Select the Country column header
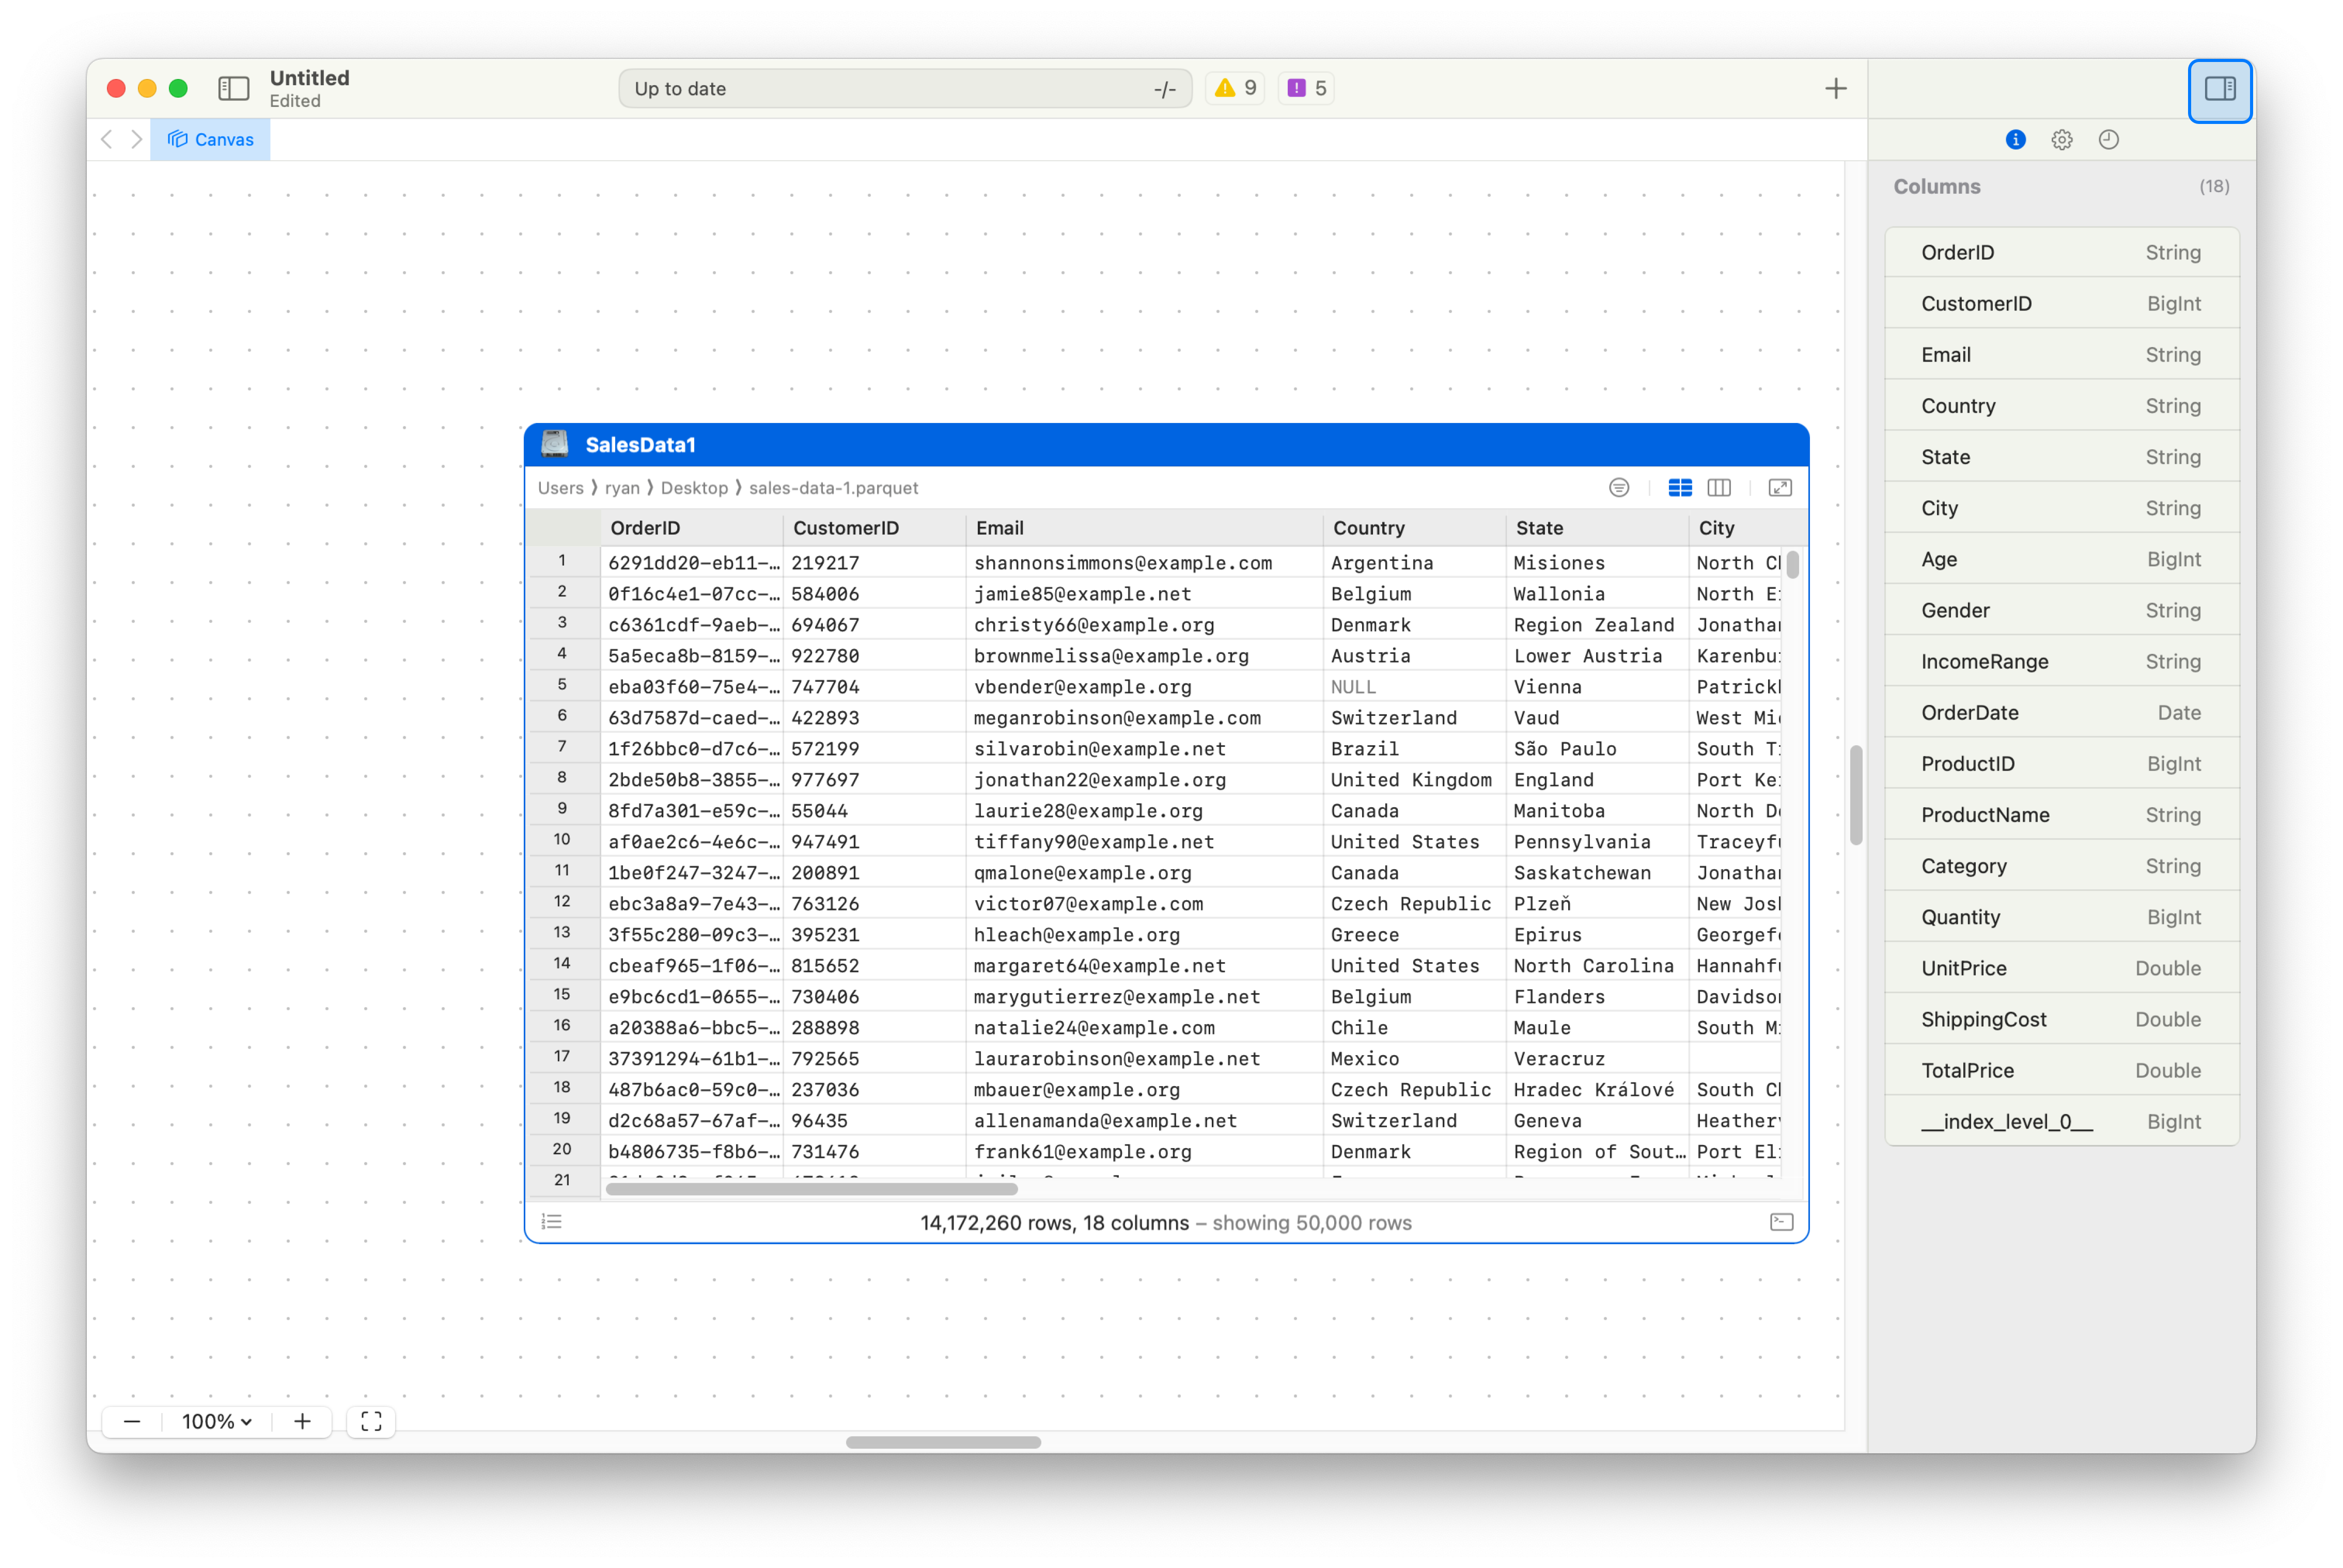The image size is (2343, 1568). pos(1414,527)
